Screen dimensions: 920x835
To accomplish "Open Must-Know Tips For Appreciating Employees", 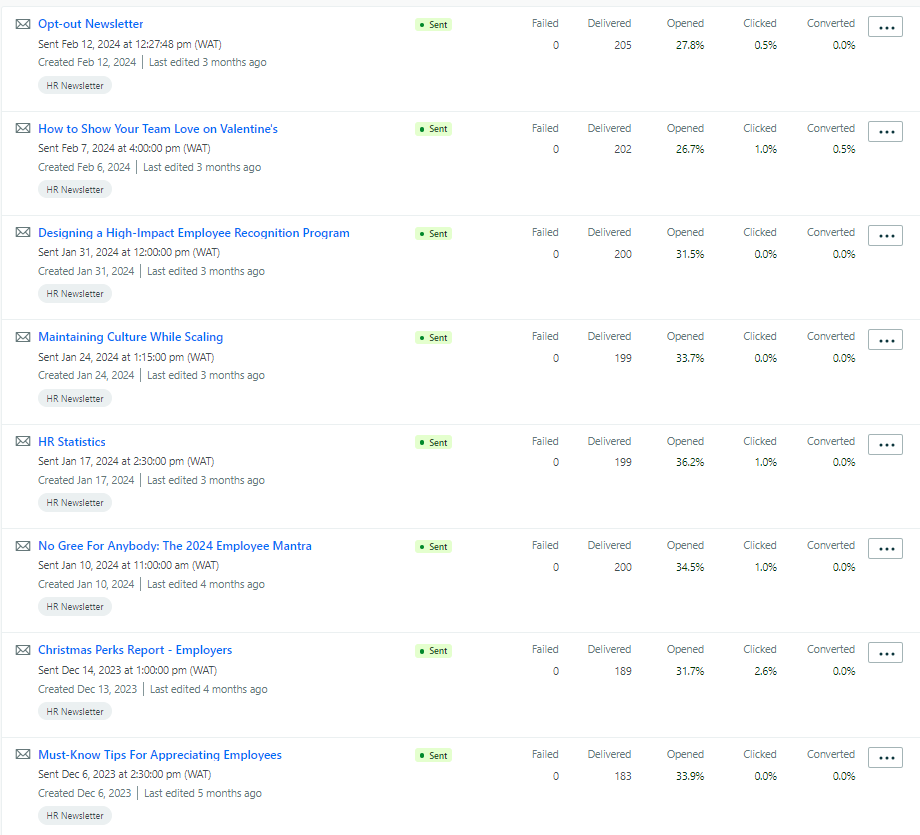I will click(160, 755).
